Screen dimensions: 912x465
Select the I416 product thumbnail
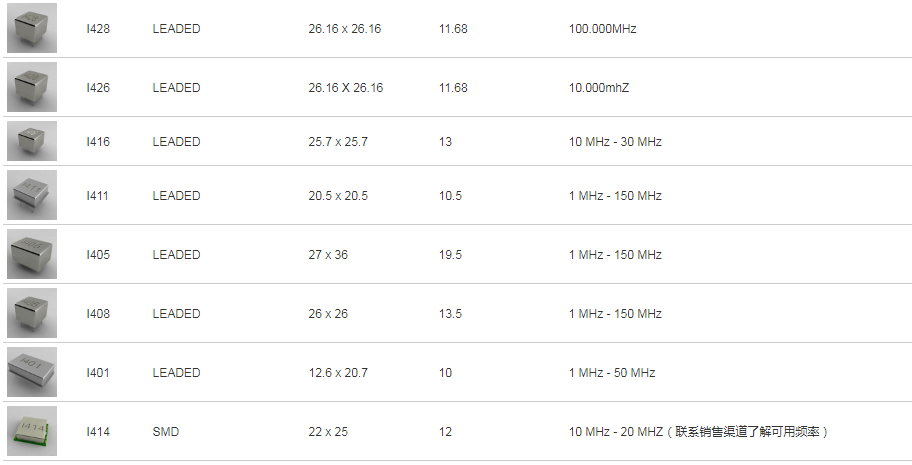coord(32,141)
